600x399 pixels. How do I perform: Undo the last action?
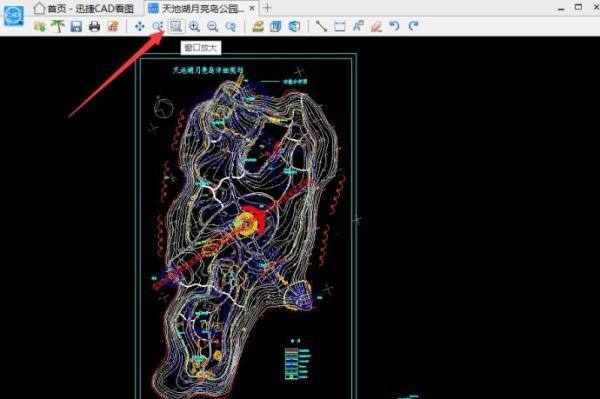coord(395,26)
